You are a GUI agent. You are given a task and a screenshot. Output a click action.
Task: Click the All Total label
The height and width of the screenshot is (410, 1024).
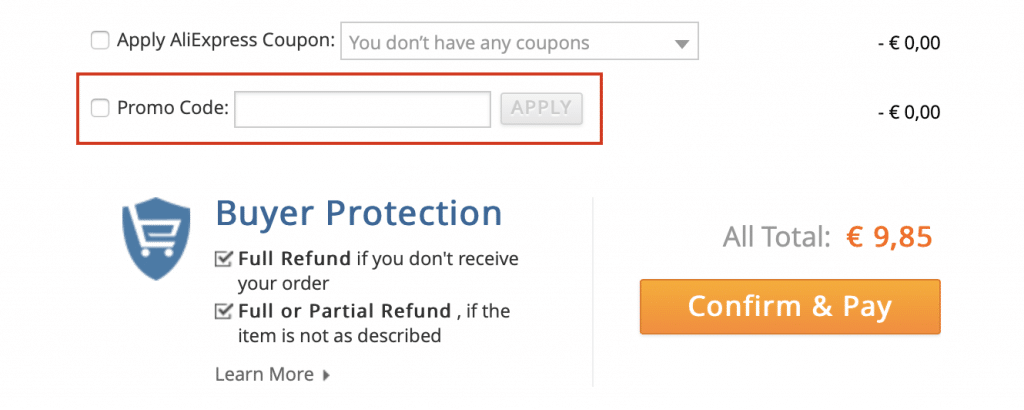(776, 238)
